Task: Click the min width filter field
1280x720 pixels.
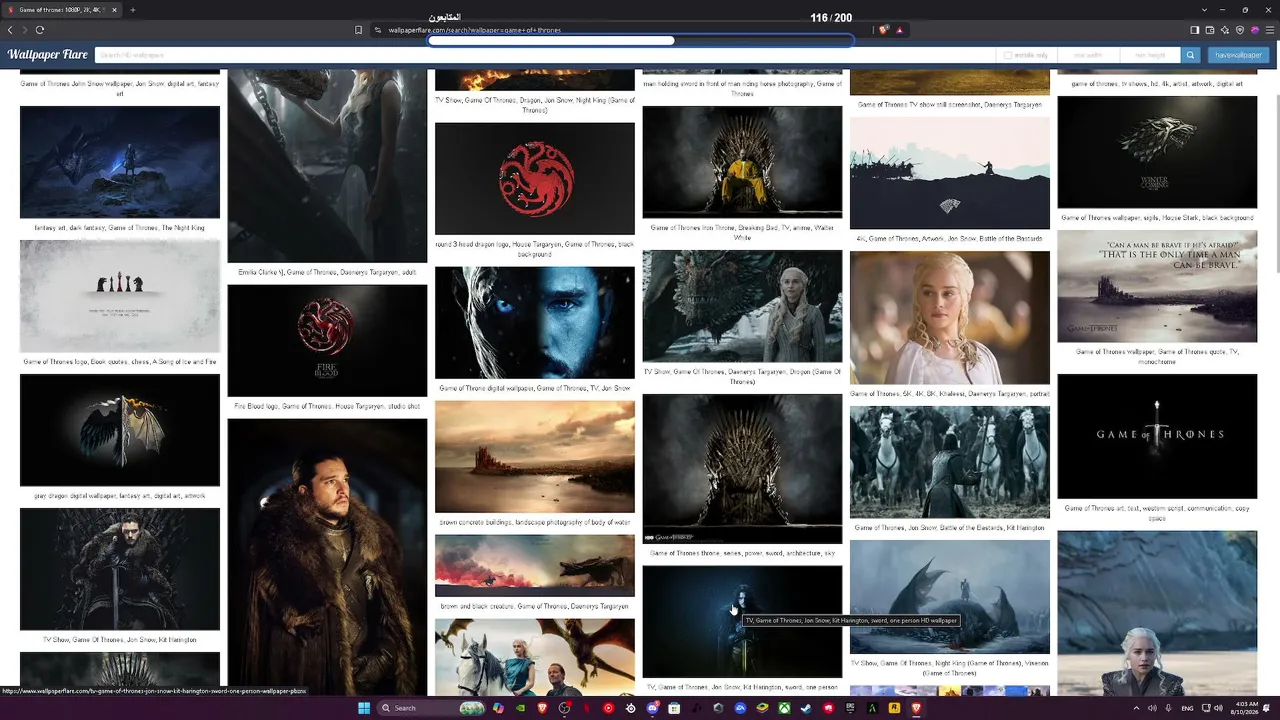Action: (1087, 55)
